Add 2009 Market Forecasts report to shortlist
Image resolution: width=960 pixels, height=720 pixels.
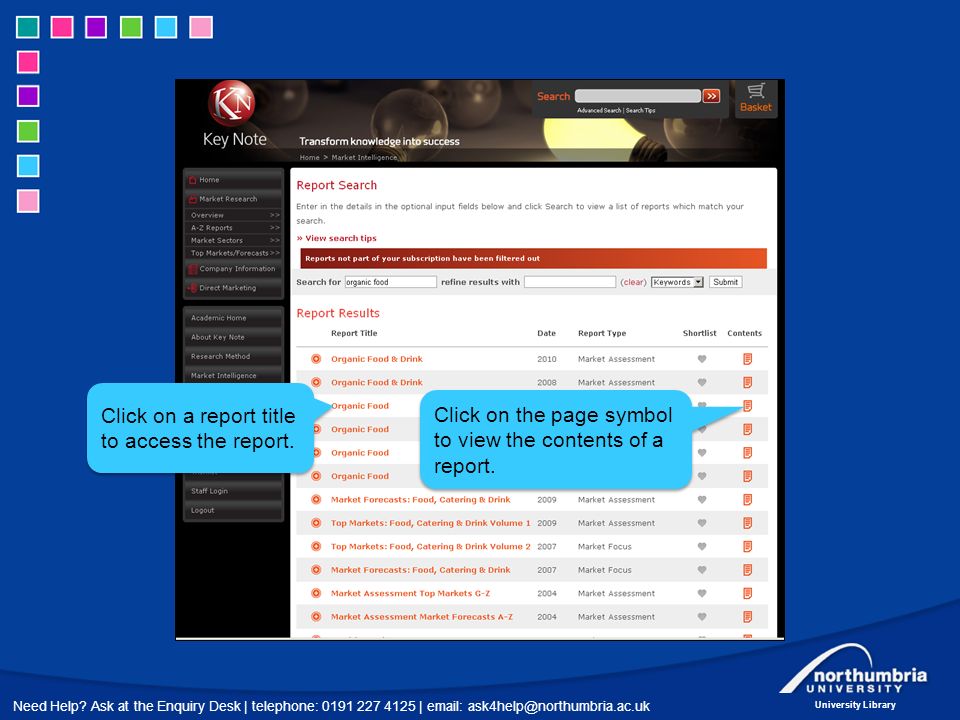tap(702, 500)
